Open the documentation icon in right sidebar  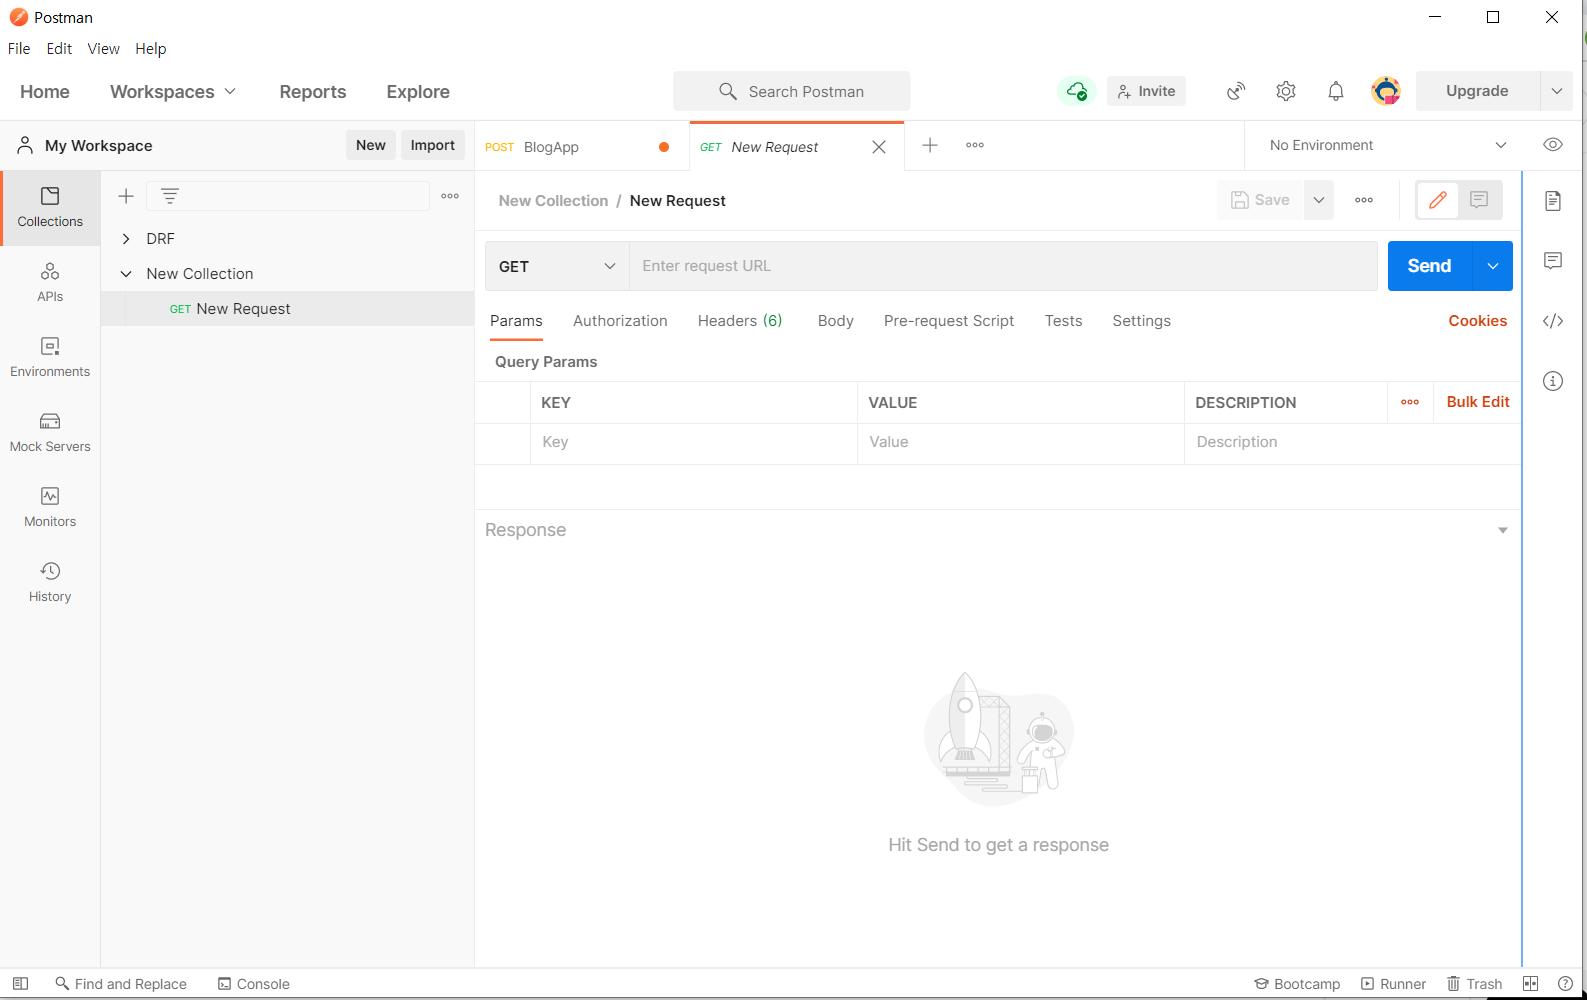[x=1553, y=201]
